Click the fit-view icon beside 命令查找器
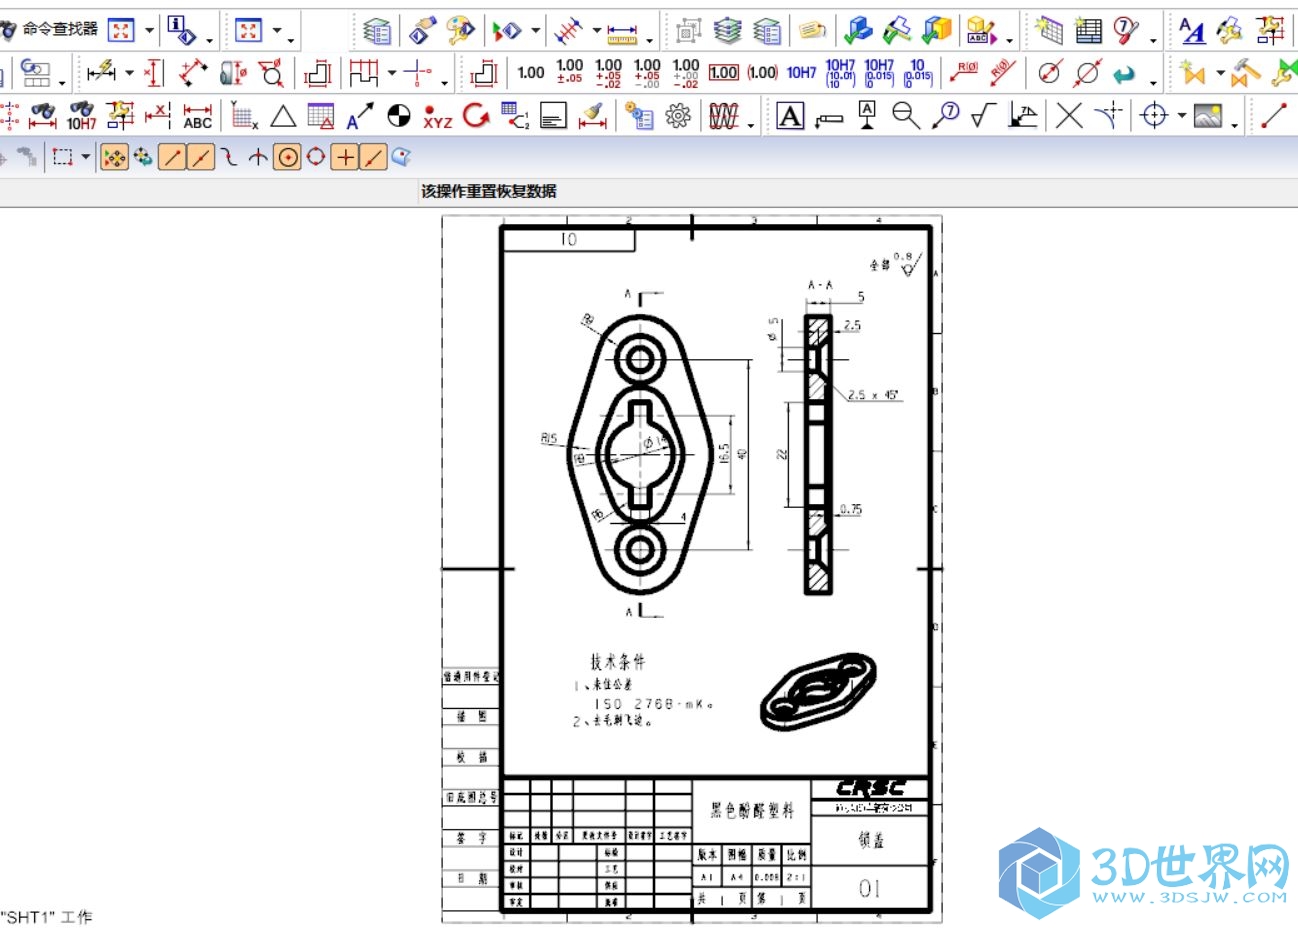This screenshot has width=1298, height=928. 121,31
